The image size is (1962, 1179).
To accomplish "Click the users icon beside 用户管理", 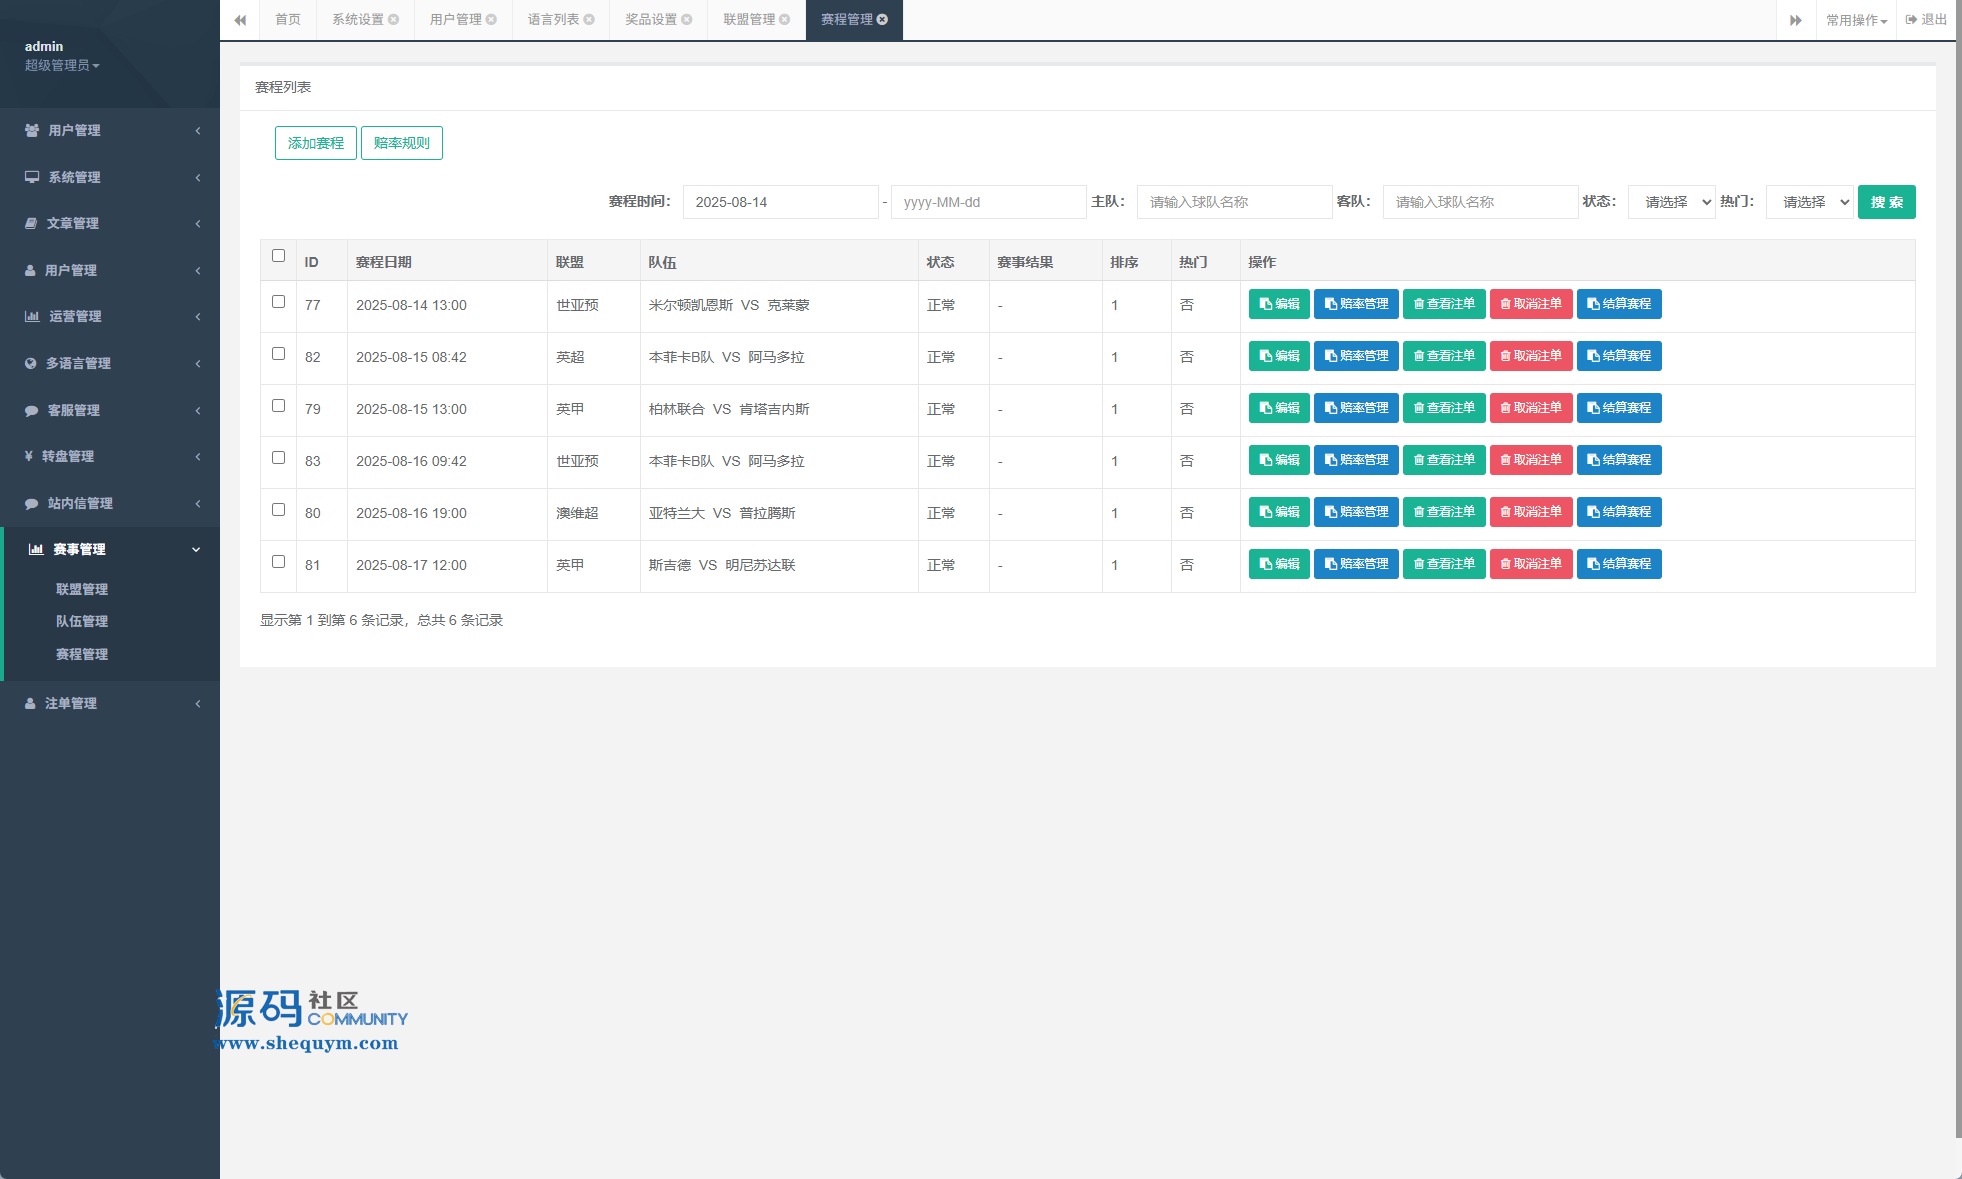I will pos(32,131).
